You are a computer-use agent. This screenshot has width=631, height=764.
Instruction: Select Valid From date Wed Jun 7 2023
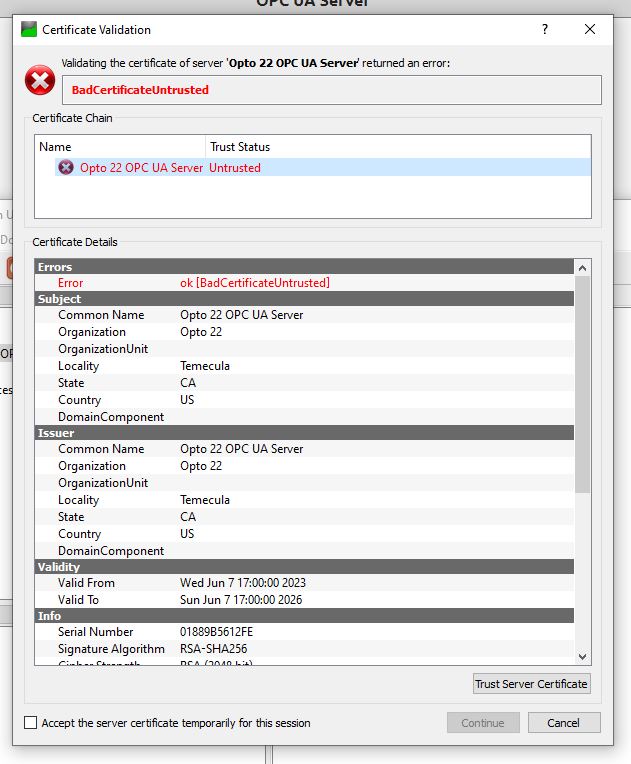(x=243, y=583)
